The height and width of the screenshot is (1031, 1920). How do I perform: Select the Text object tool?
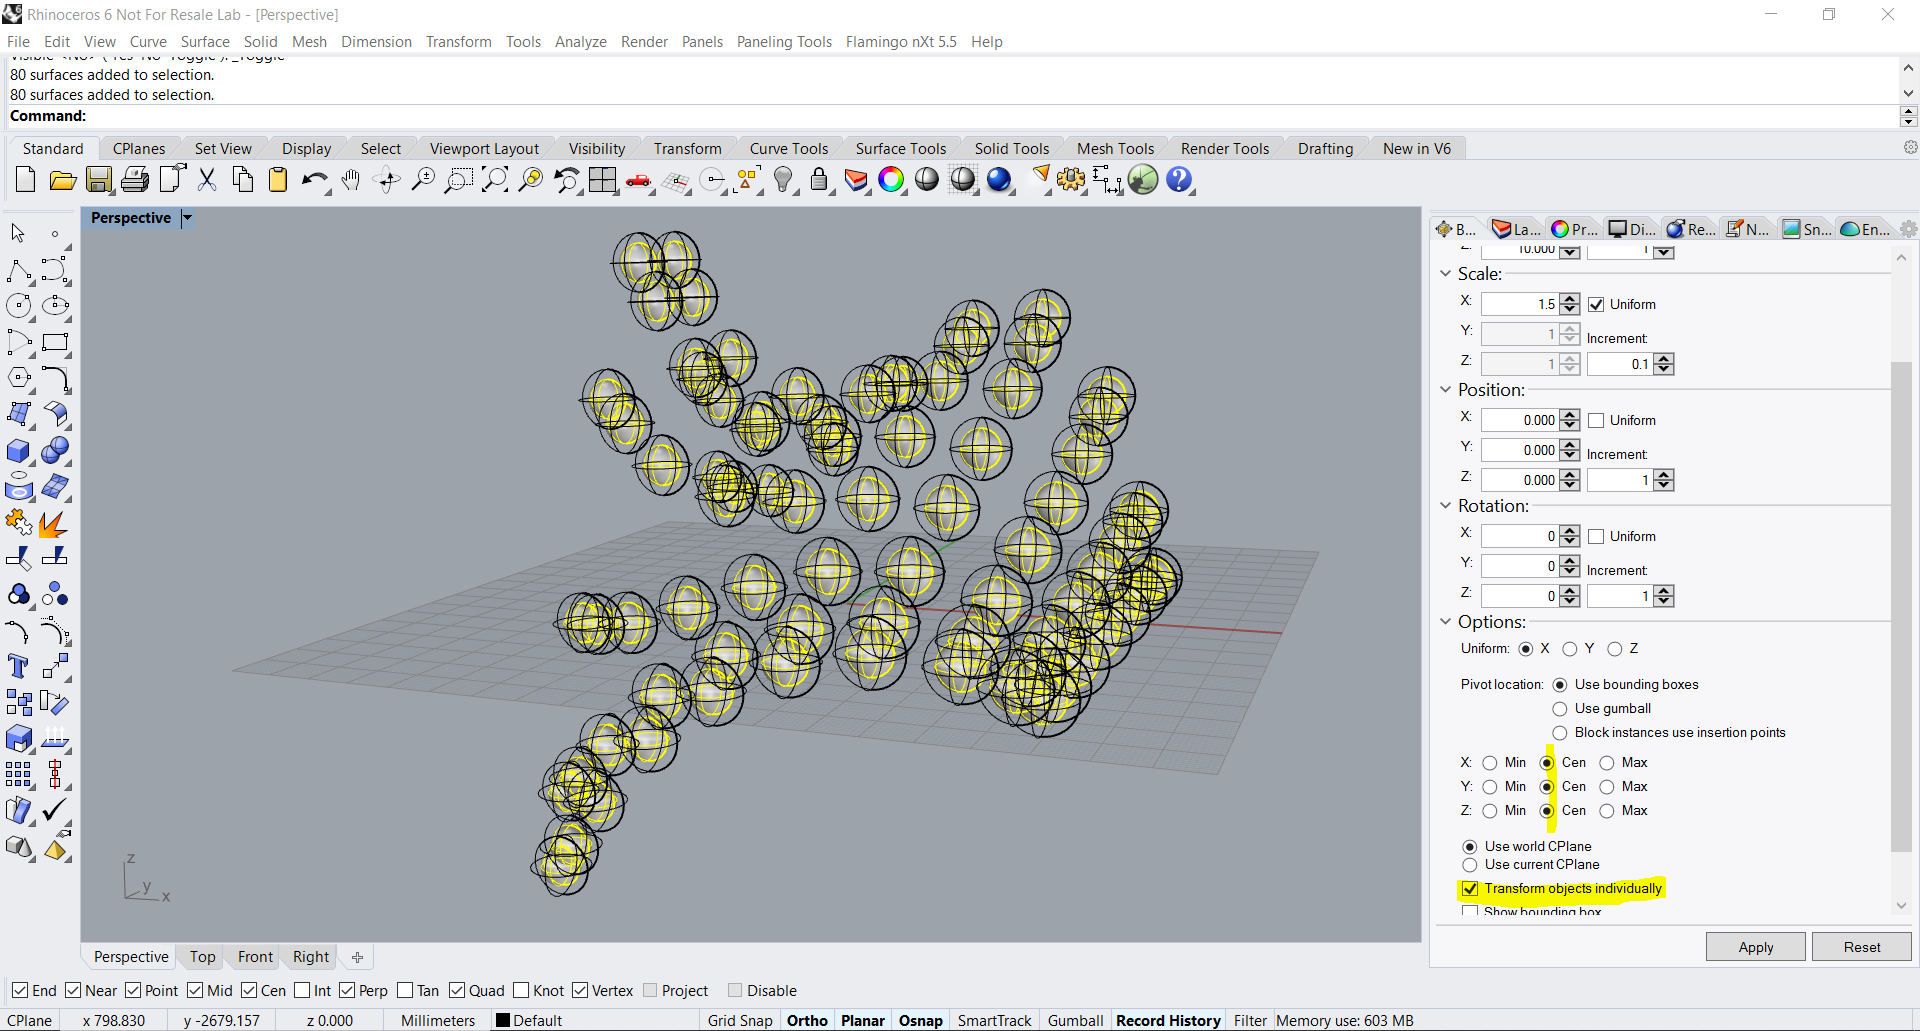pos(18,667)
